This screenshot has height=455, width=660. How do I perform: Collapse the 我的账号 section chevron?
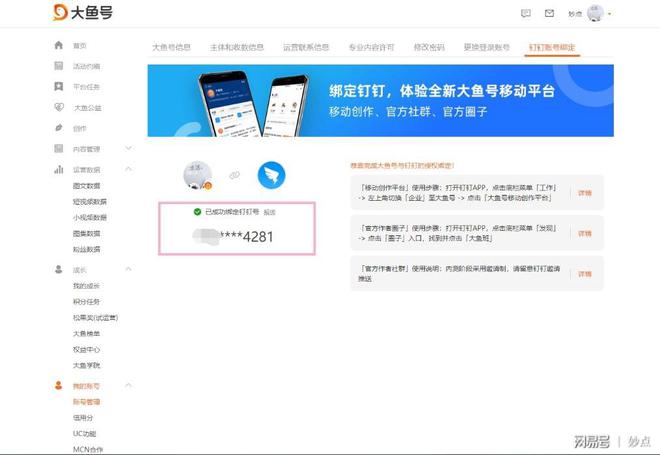(x=129, y=385)
